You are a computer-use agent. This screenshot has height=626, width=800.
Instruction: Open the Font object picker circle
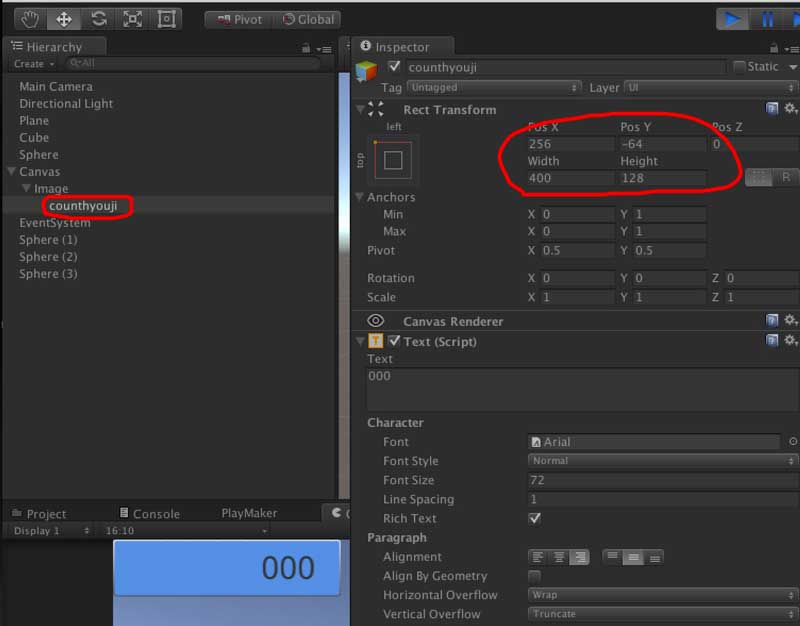(x=793, y=442)
